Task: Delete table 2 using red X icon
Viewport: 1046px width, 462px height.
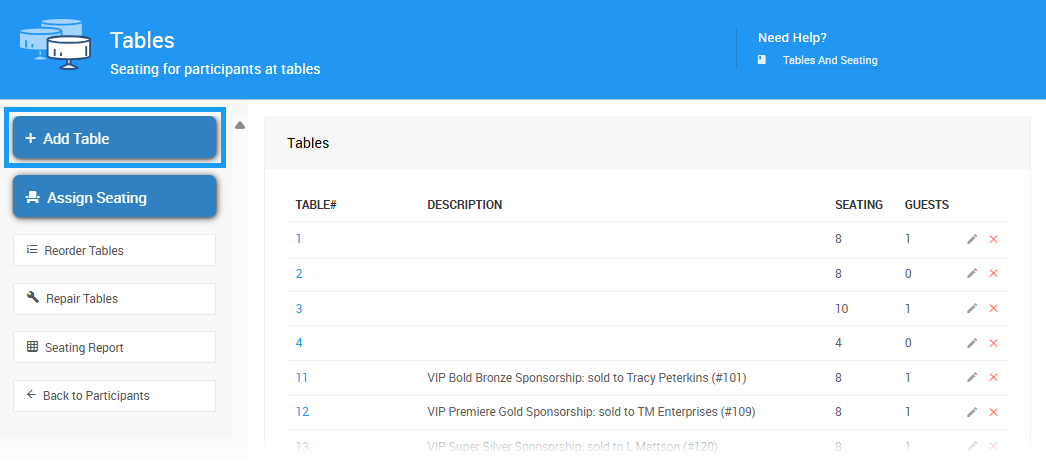Action: tap(993, 274)
